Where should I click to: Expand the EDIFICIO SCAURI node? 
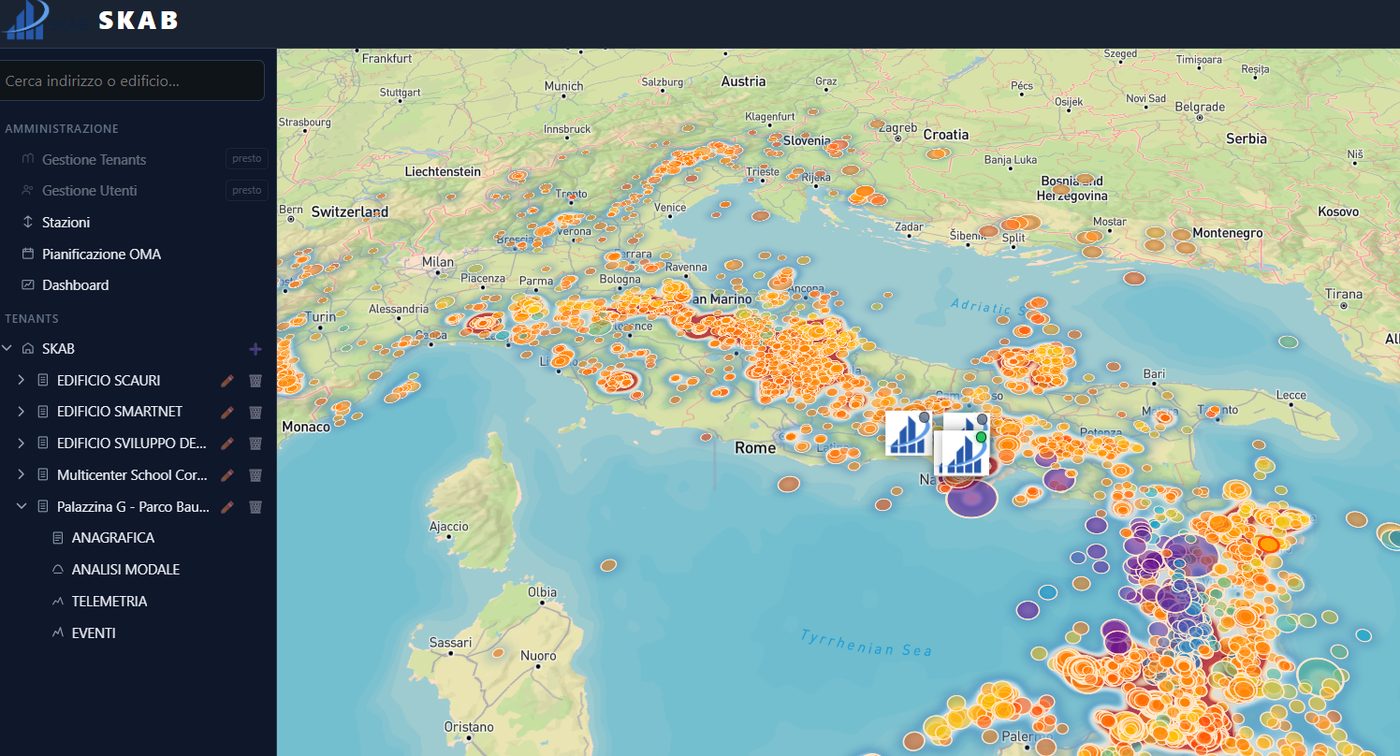pos(21,381)
